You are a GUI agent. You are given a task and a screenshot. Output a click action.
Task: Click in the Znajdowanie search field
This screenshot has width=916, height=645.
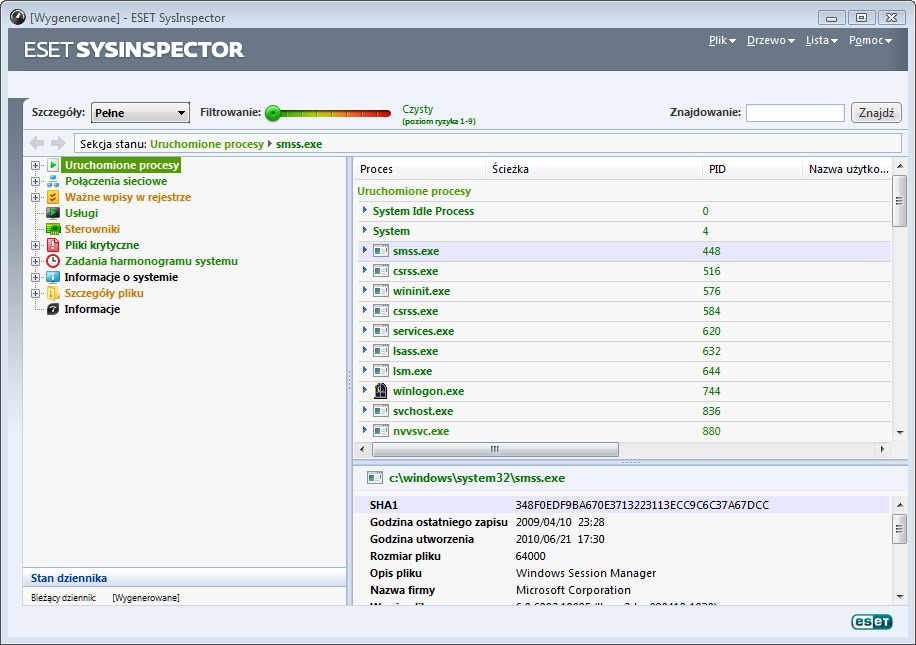click(x=795, y=113)
